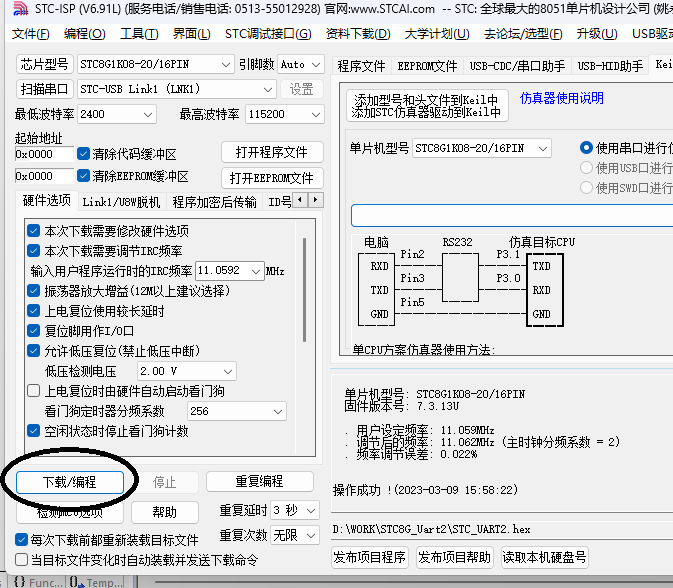The height and width of the screenshot is (588, 673).
Task: Switch to EEPROM文件 tab
Action: pos(427,66)
